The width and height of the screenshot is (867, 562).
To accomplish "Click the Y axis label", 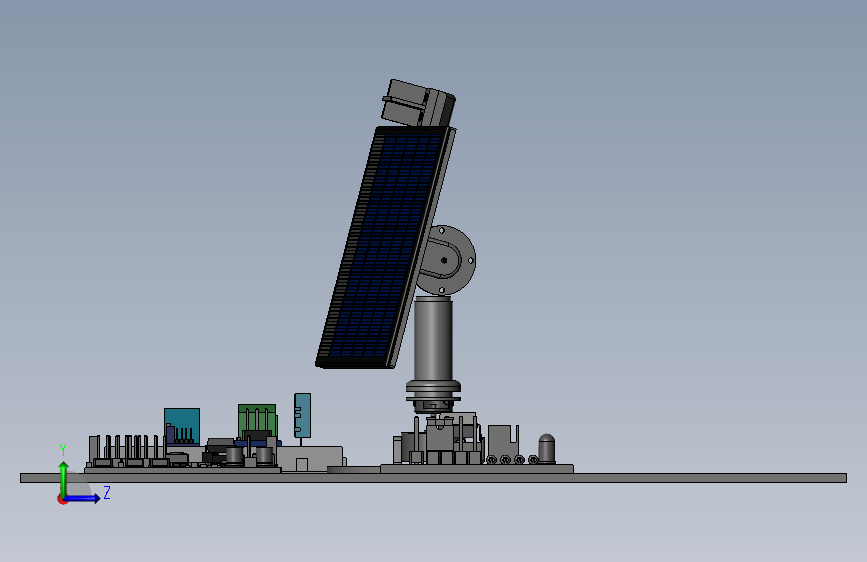I will (63, 450).
